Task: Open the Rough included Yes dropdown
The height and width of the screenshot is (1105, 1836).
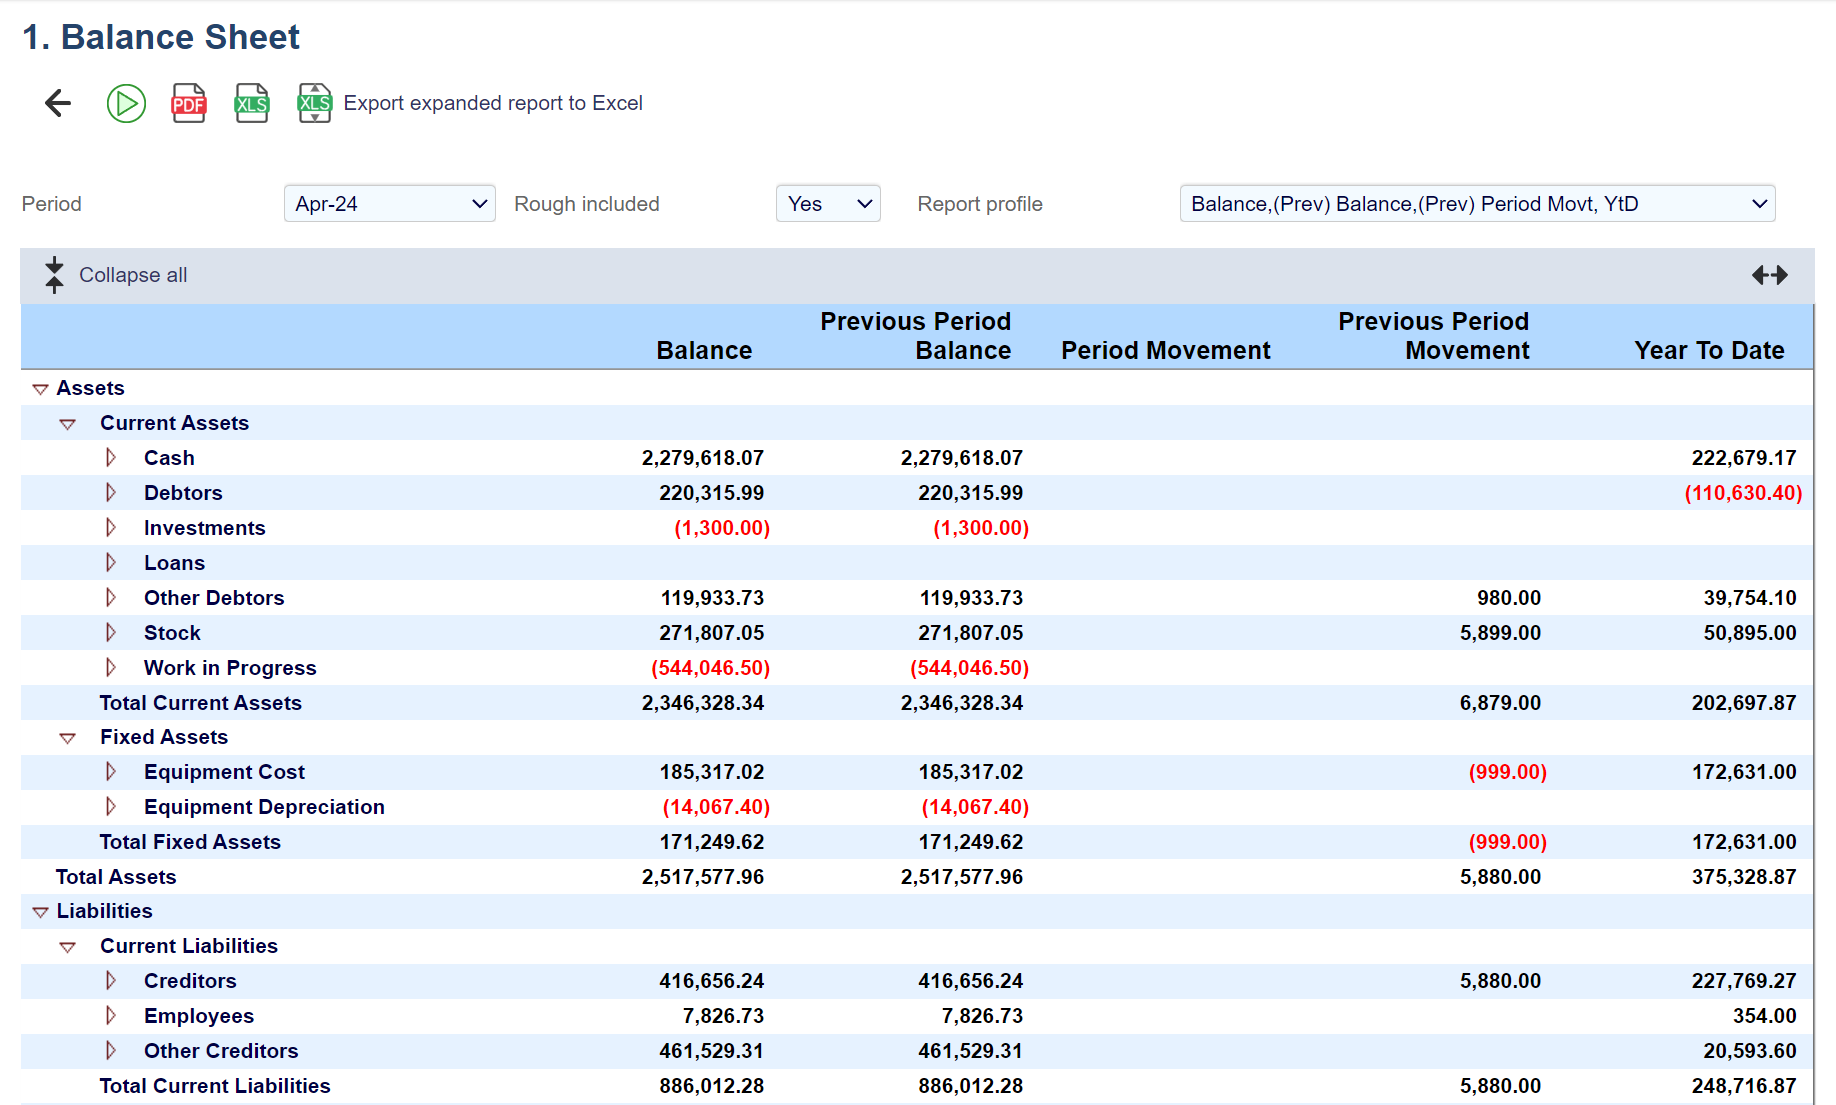Action: (x=827, y=204)
